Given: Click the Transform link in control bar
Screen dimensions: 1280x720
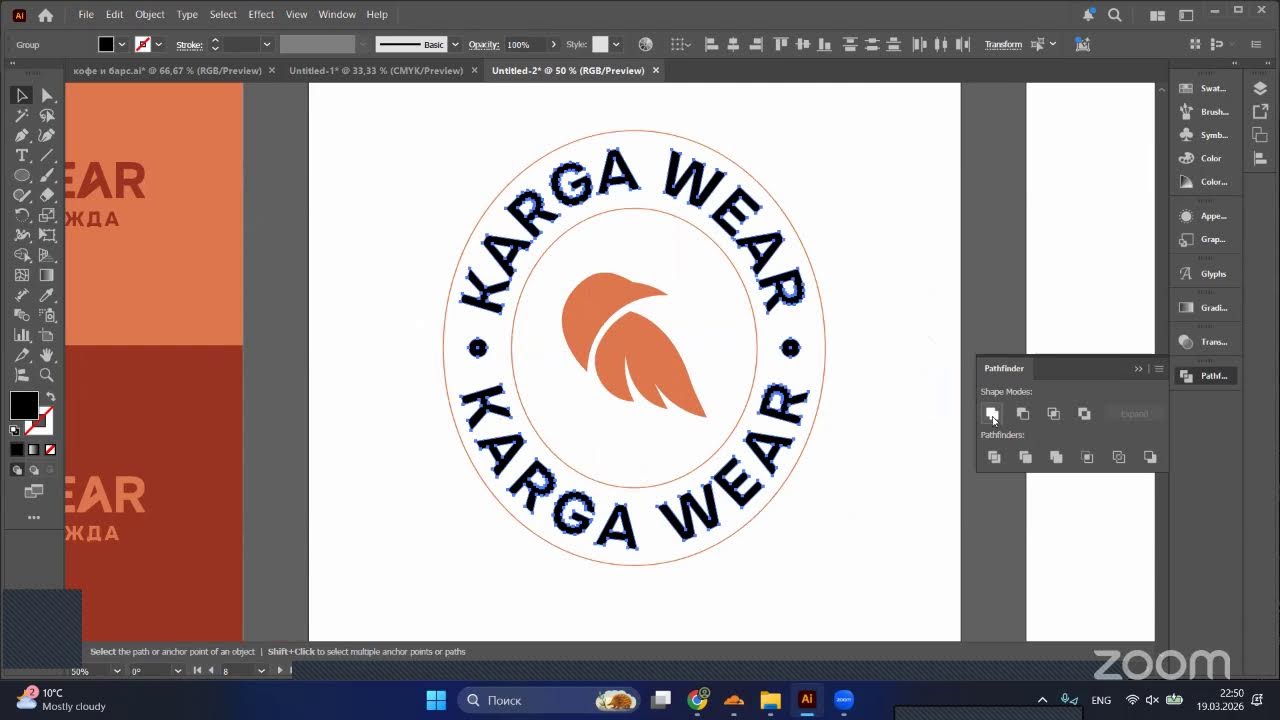Looking at the screenshot, I should tap(1003, 45).
